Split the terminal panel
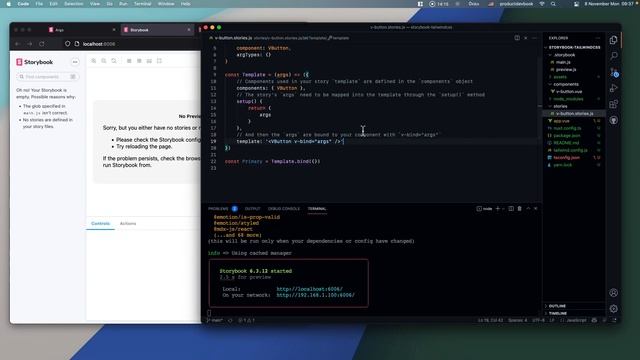The image size is (640, 360). tap(511, 209)
